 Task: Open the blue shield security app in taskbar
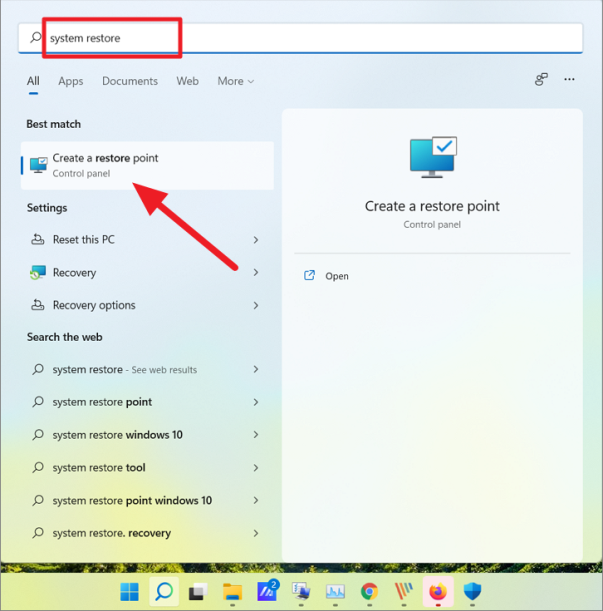(472, 592)
